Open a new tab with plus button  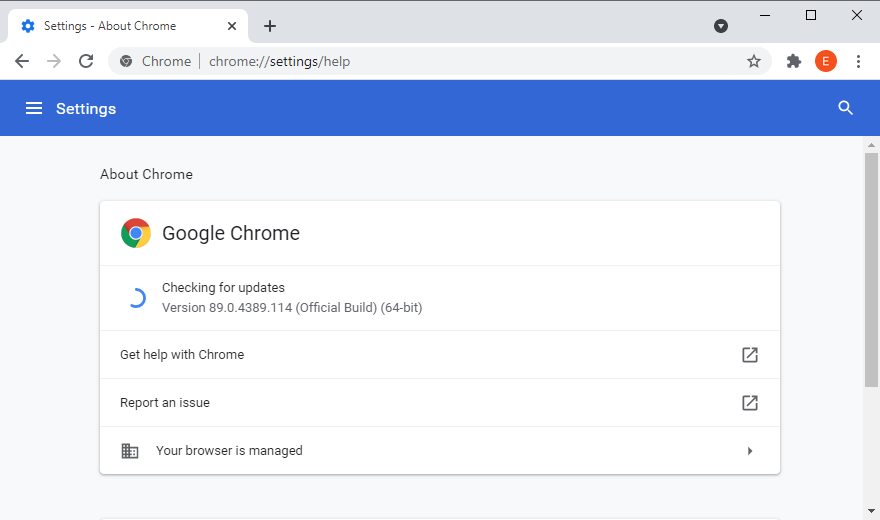click(x=269, y=26)
